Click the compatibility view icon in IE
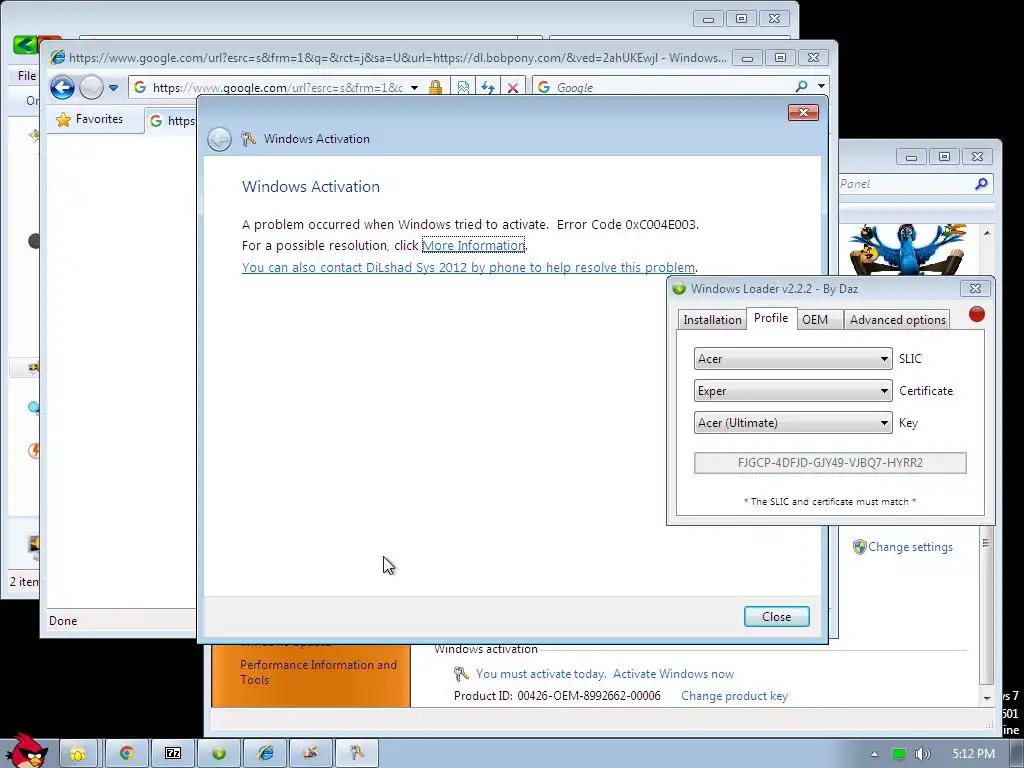This screenshot has height=768, width=1024. 463,88
